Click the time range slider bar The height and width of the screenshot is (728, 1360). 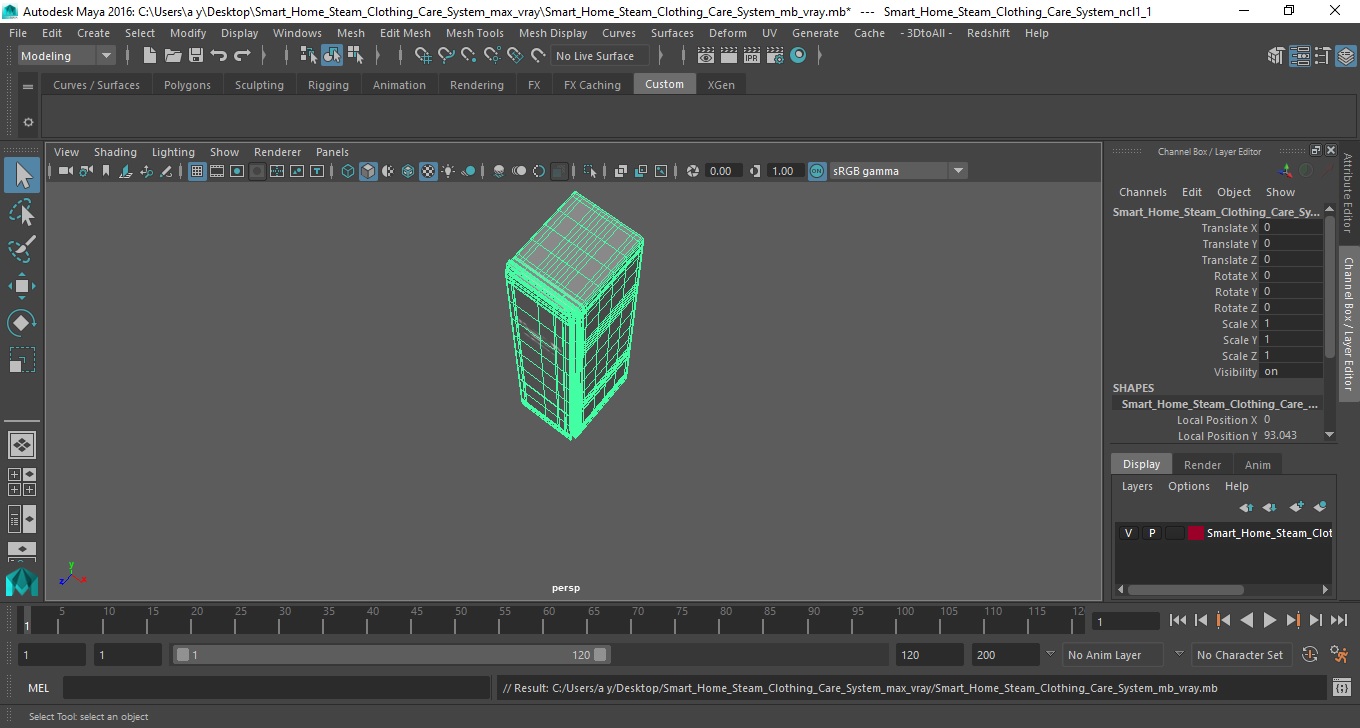click(x=391, y=655)
